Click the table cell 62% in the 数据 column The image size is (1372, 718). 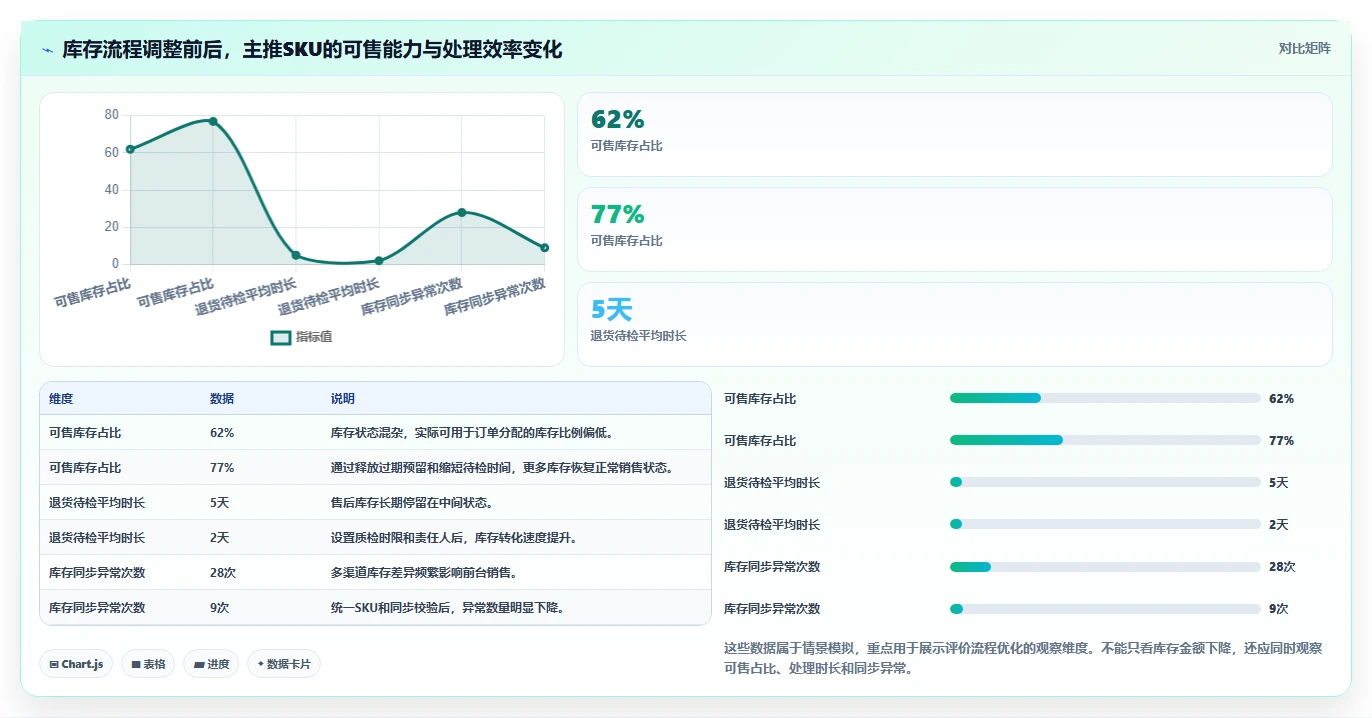[222, 433]
